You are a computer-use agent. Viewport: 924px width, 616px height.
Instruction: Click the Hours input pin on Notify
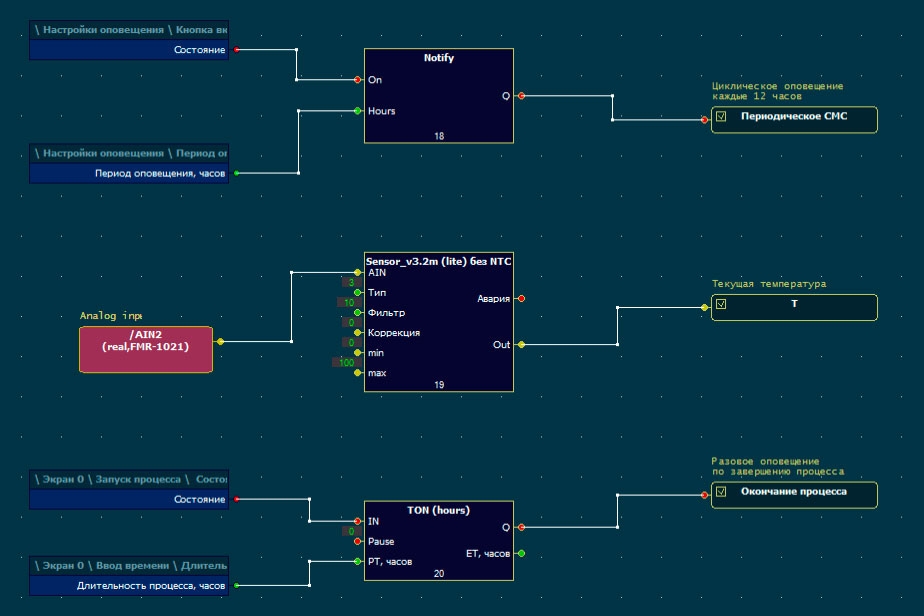coord(358,111)
